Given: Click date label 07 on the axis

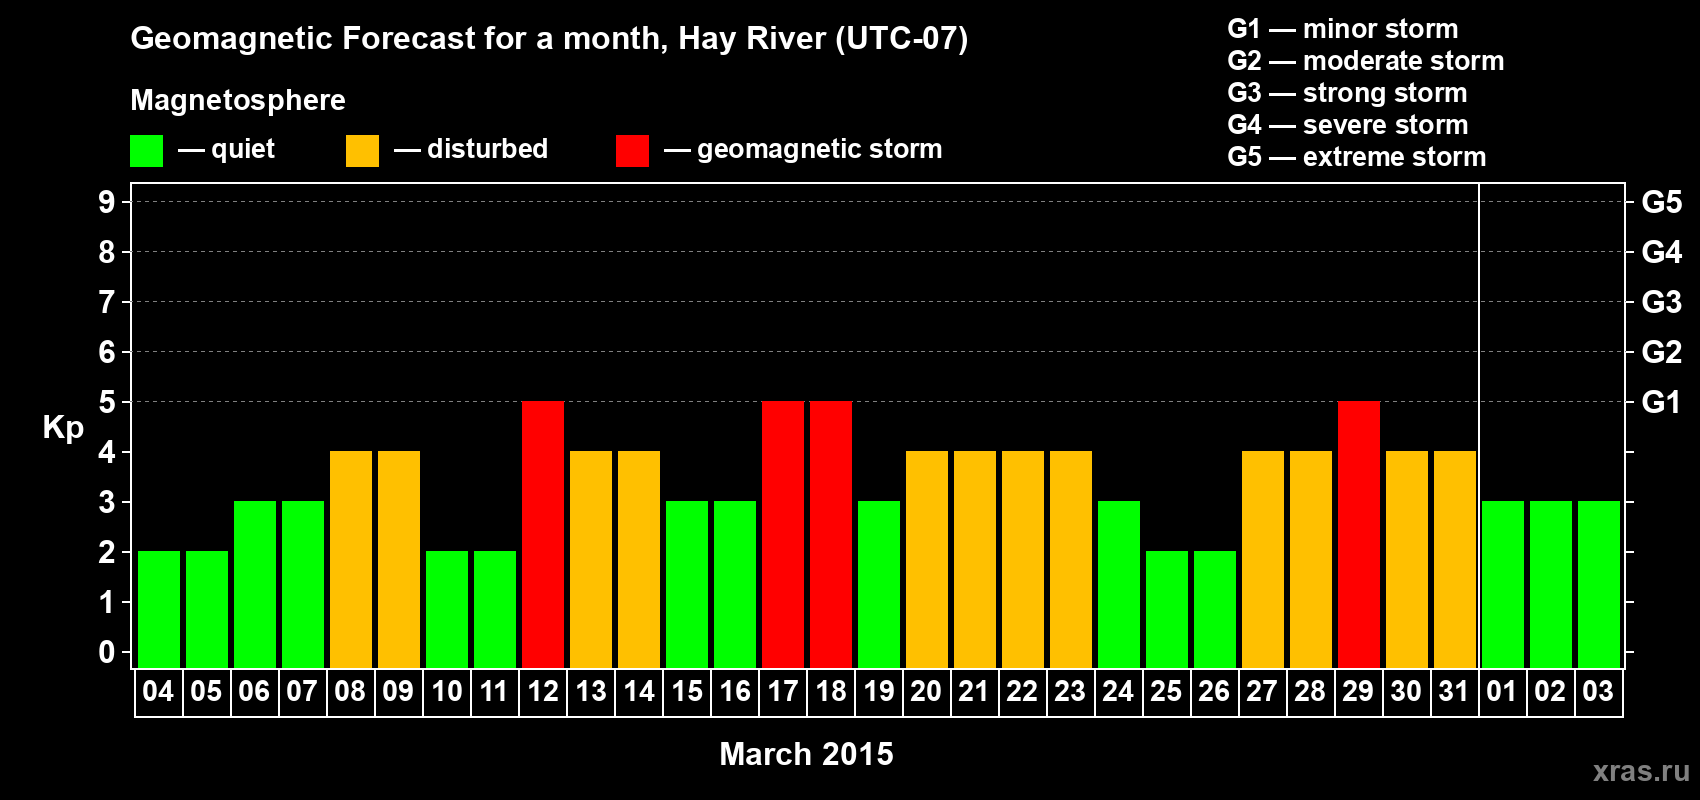Looking at the screenshot, I should 302,691.
